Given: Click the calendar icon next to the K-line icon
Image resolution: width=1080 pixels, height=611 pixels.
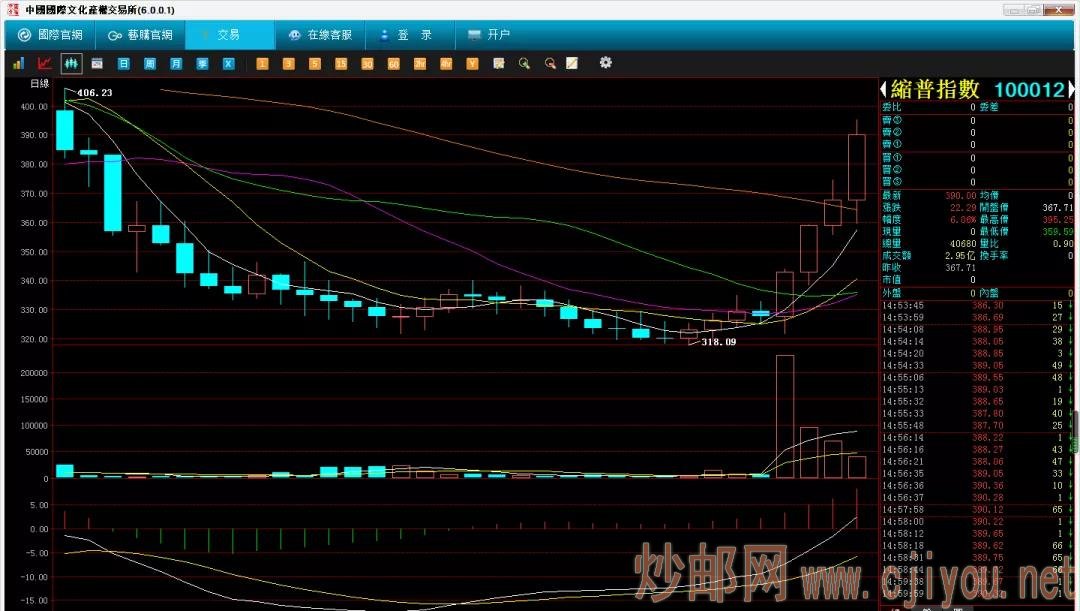Looking at the screenshot, I should (x=97, y=63).
